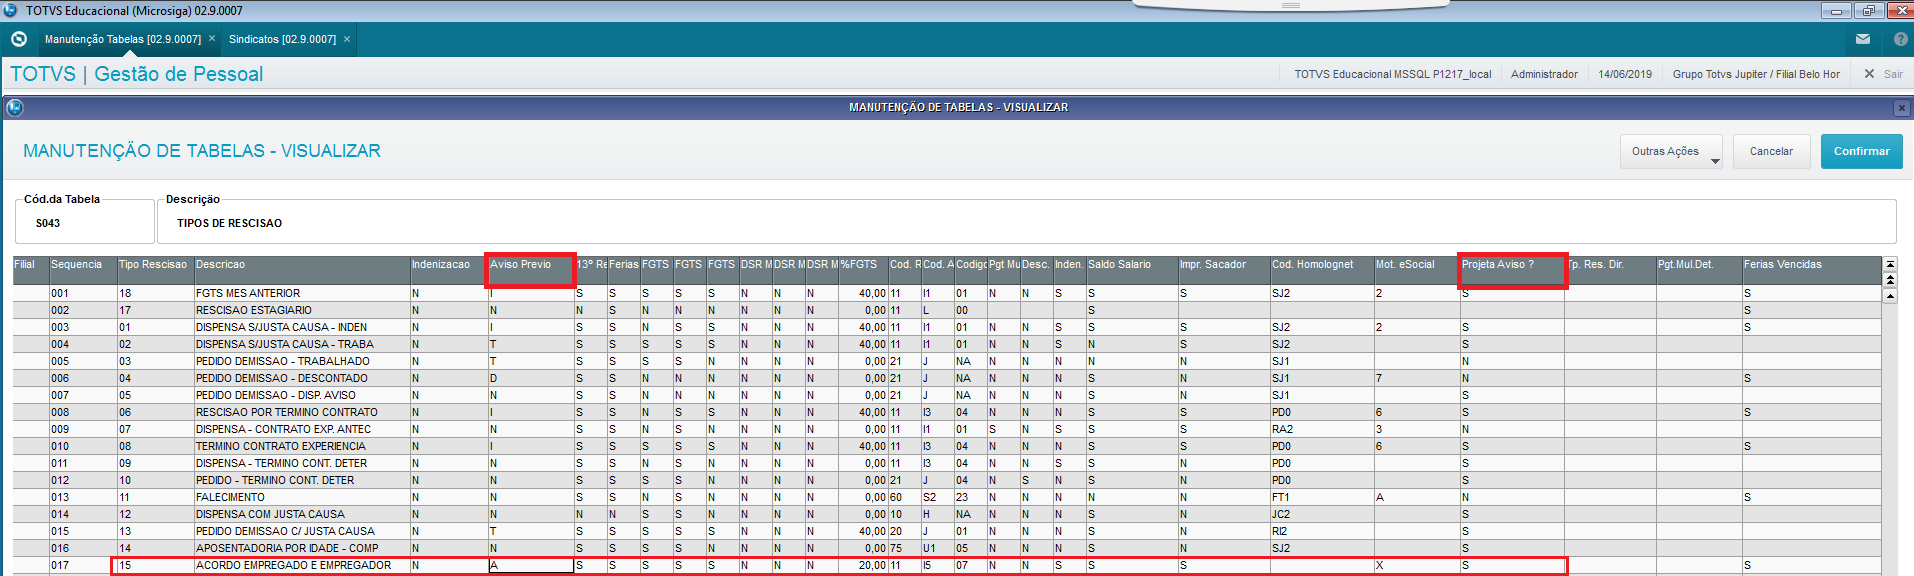This screenshot has width=1914, height=576.
Task: Open the mail envelope notifications icon
Action: [1862, 39]
